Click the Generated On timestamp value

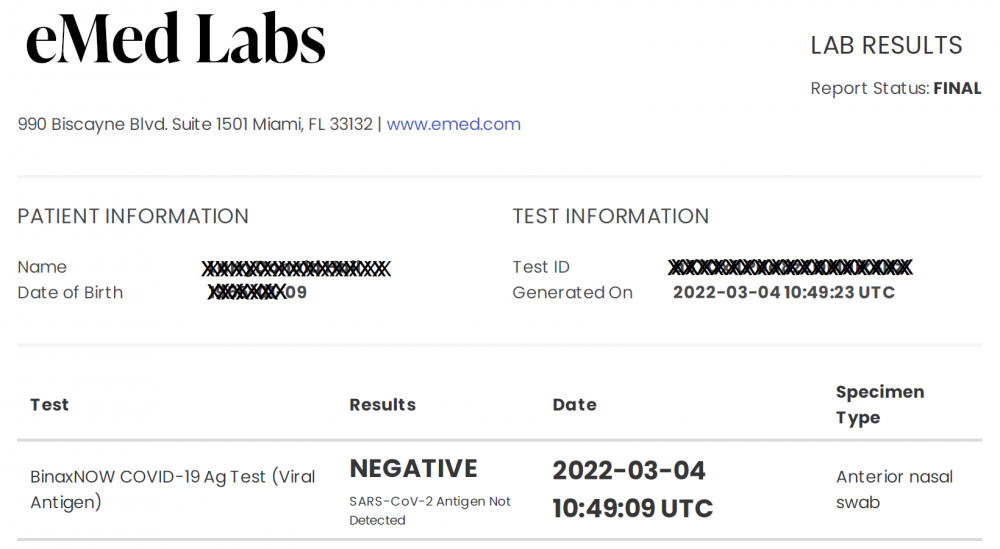tap(784, 292)
